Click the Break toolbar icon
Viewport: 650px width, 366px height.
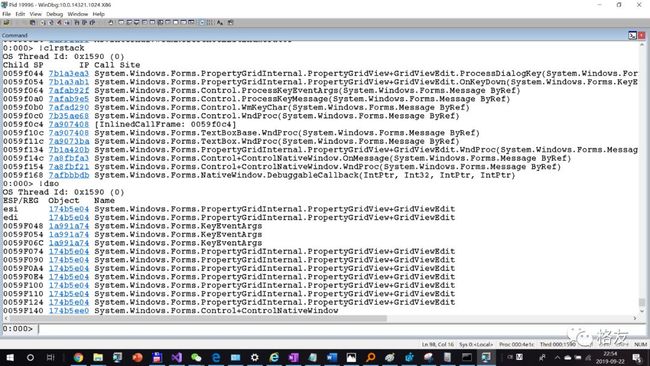67,22
